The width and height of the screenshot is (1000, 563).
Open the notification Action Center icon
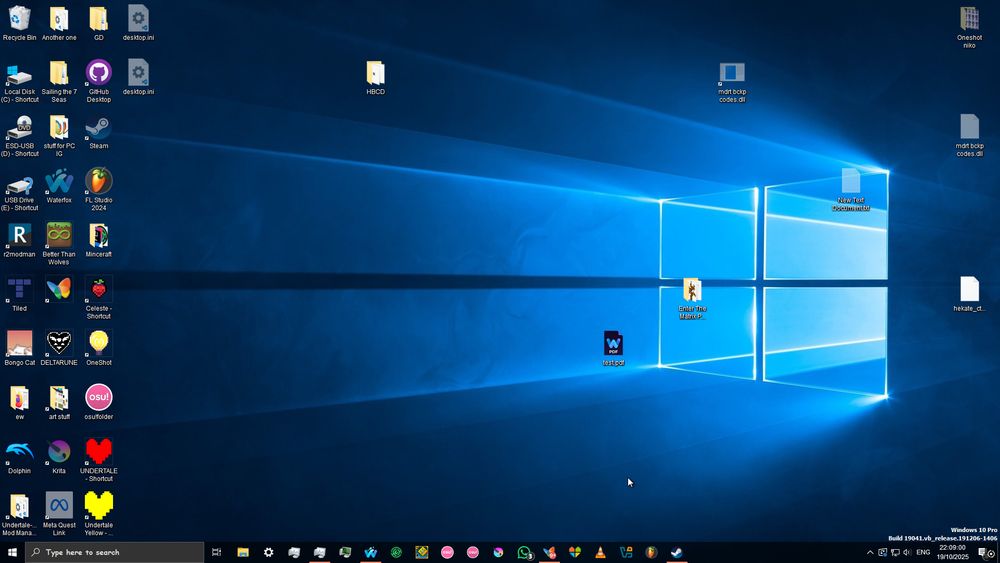[986, 552]
